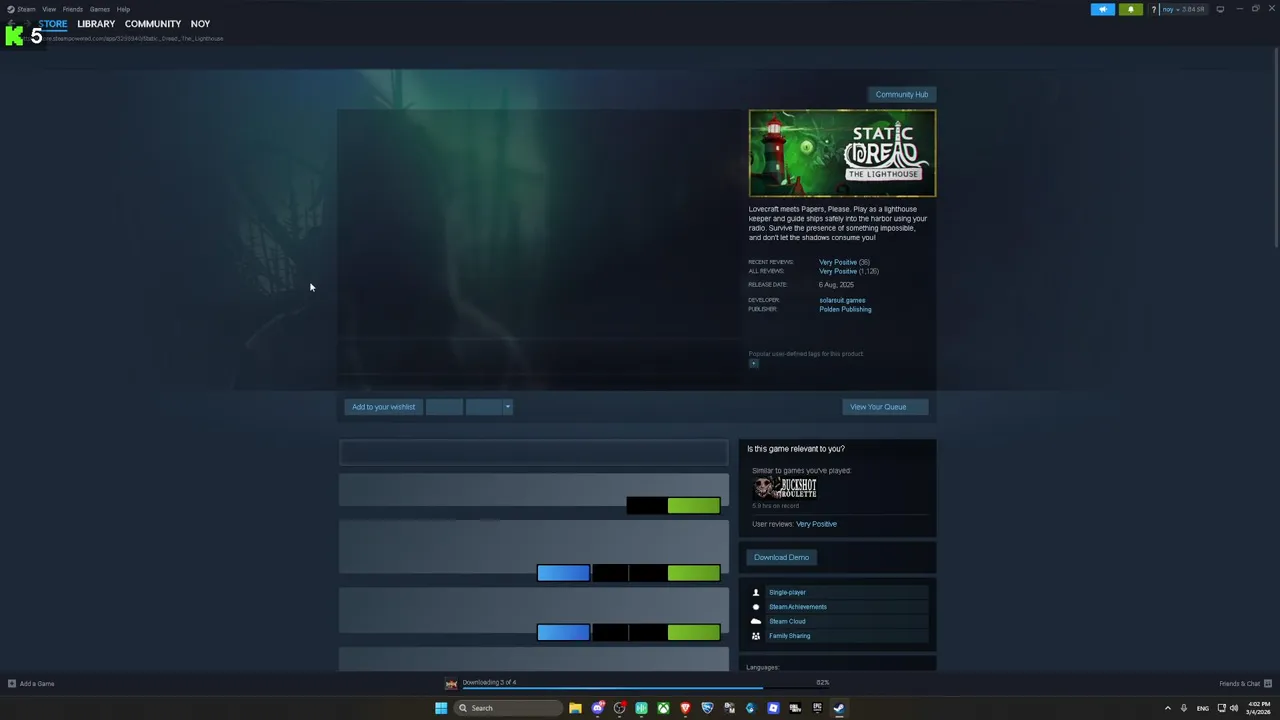
Task: Click the Community Hub button
Action: (902, 94)
